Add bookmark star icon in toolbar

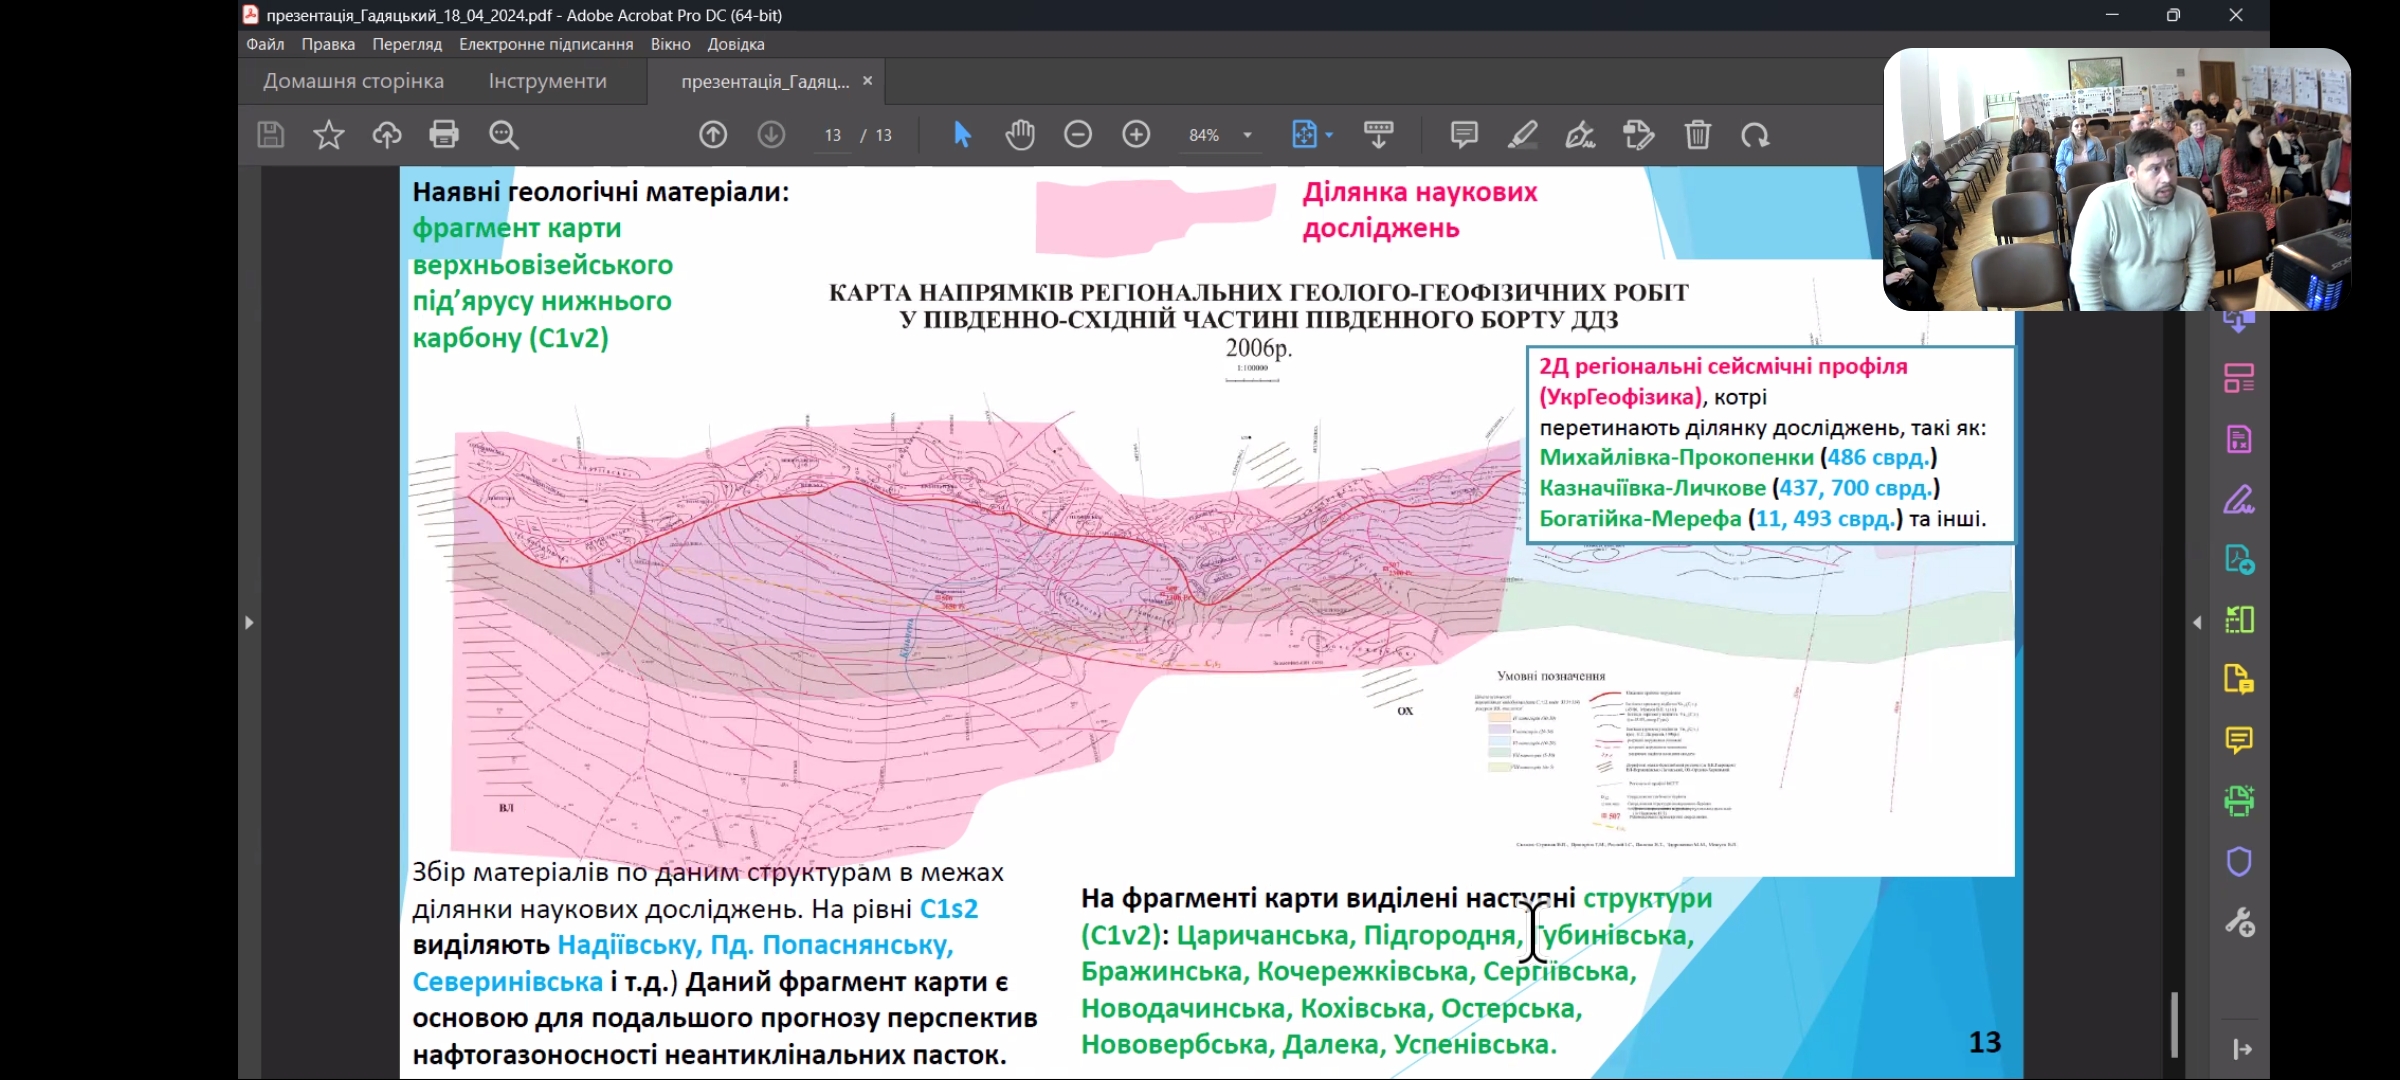pyautogui.click(x=328, y=135)
